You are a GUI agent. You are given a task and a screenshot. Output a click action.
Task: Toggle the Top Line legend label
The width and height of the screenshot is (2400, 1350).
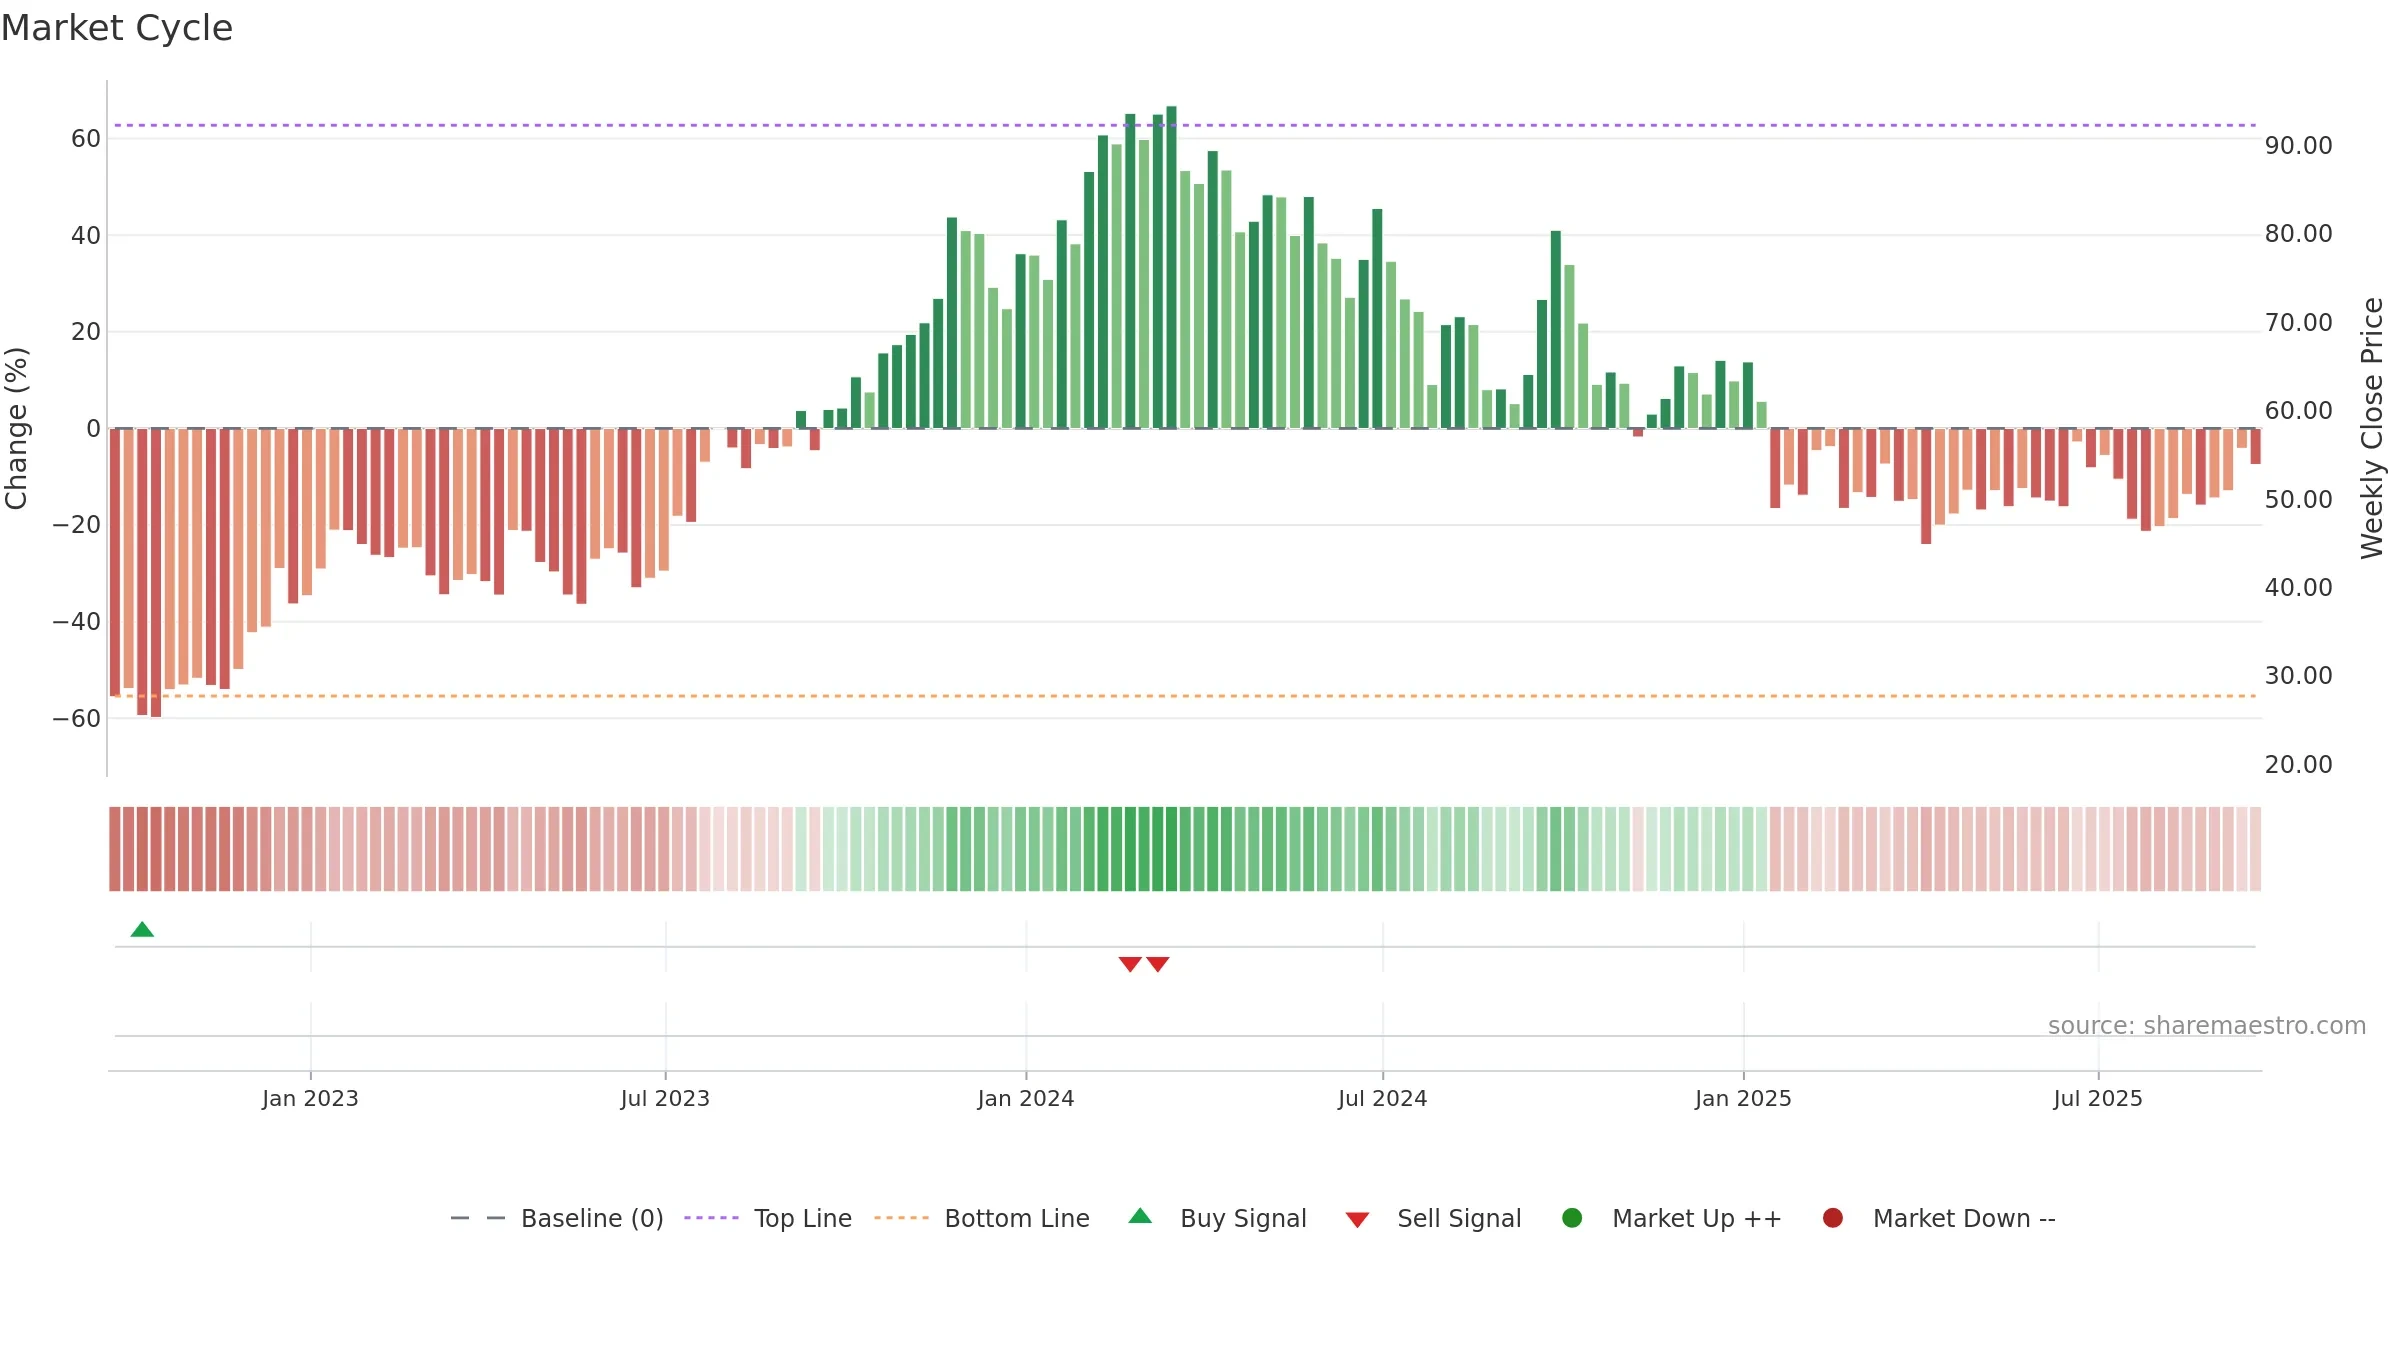tap(803, 1218)
